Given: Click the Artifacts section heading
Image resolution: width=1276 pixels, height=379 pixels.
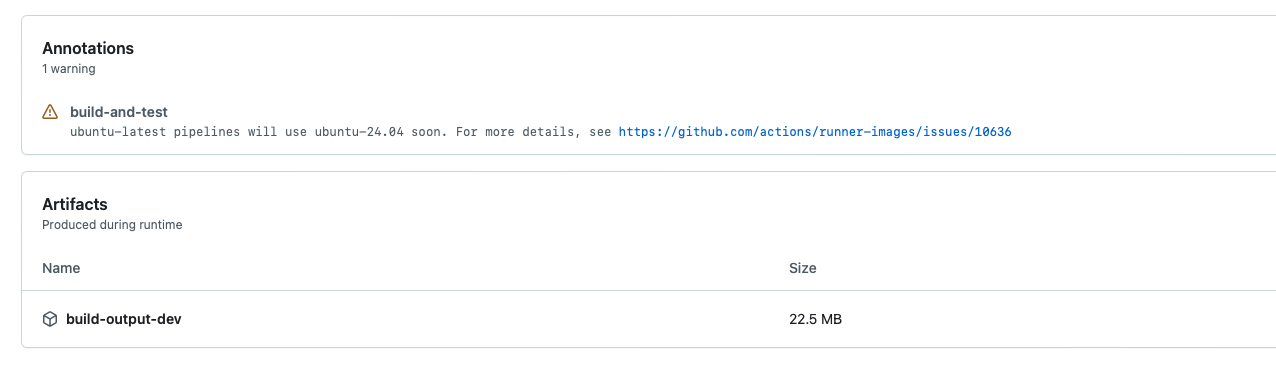Looking at the screenshot, I should [x=75, y=204].
